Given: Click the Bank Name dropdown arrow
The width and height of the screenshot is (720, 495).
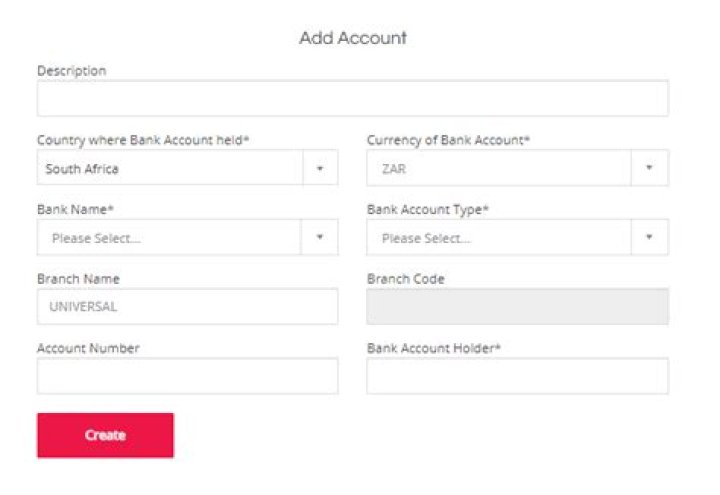Looking at the screenshot, I should click(320, 238).
